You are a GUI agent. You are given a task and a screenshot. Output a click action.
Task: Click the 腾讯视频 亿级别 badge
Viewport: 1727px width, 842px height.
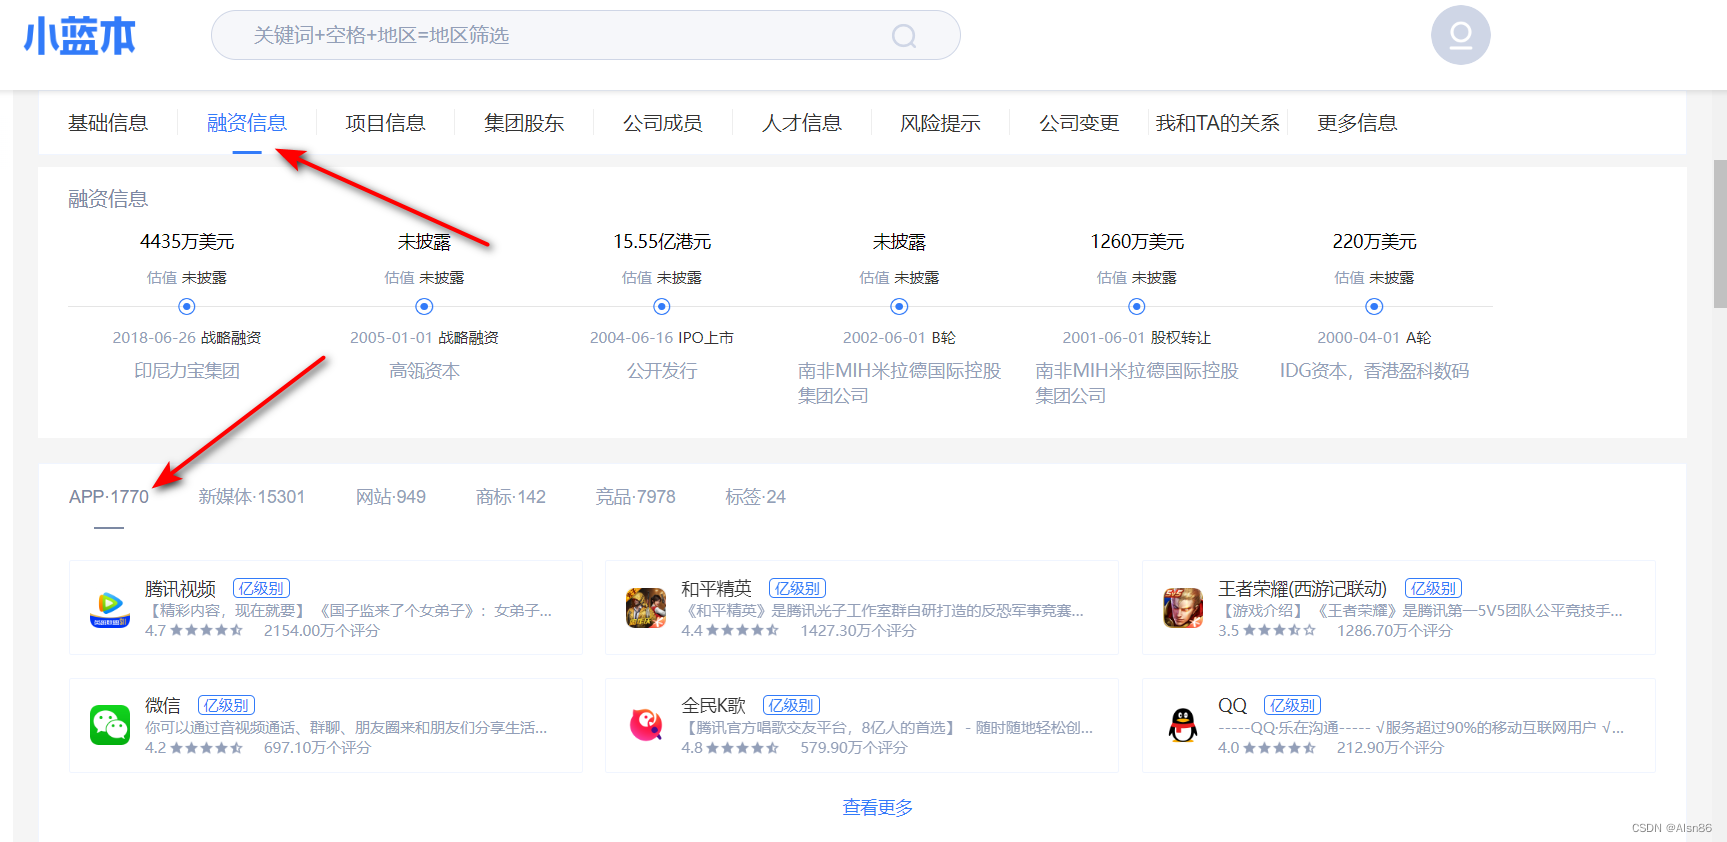[261, 588]
